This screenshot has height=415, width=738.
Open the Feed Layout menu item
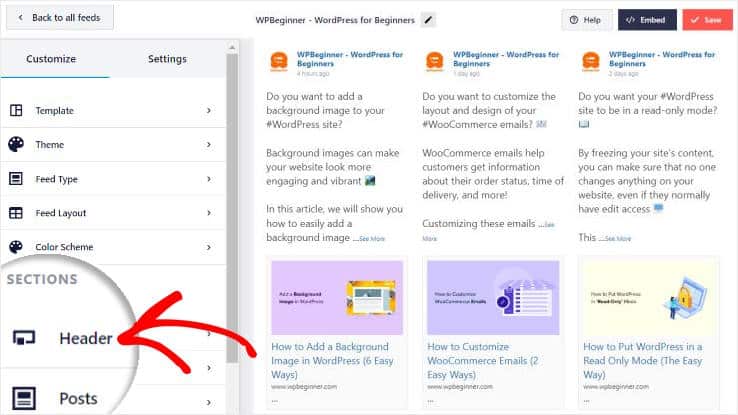click(x=113, y=213)
